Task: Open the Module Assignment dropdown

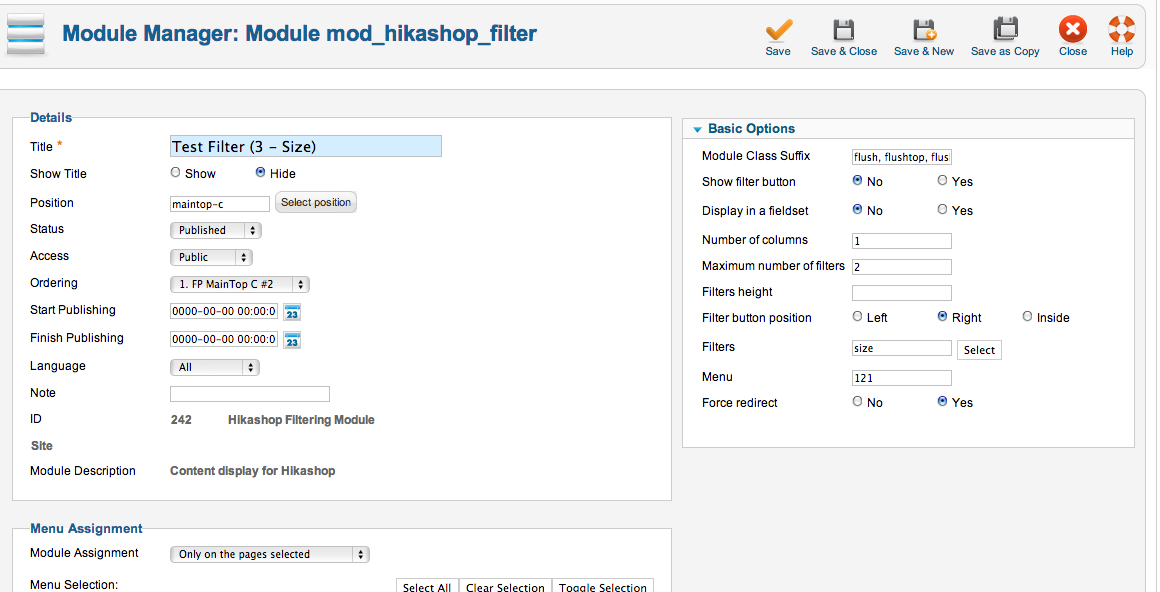Action: [270, 554]
